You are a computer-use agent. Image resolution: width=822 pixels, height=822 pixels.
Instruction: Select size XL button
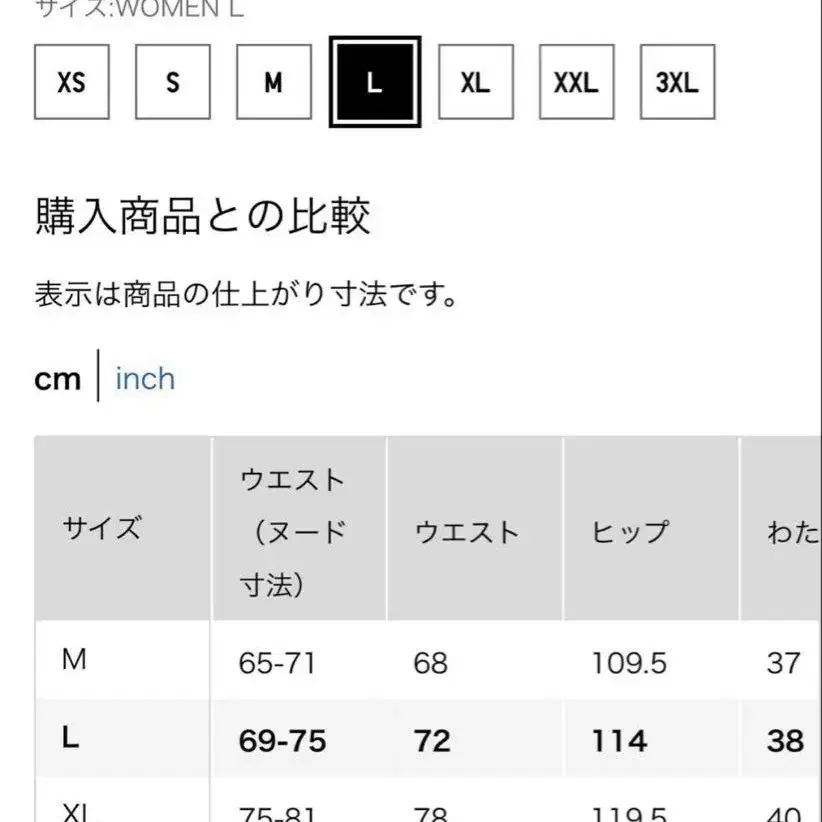click(475, 82)
